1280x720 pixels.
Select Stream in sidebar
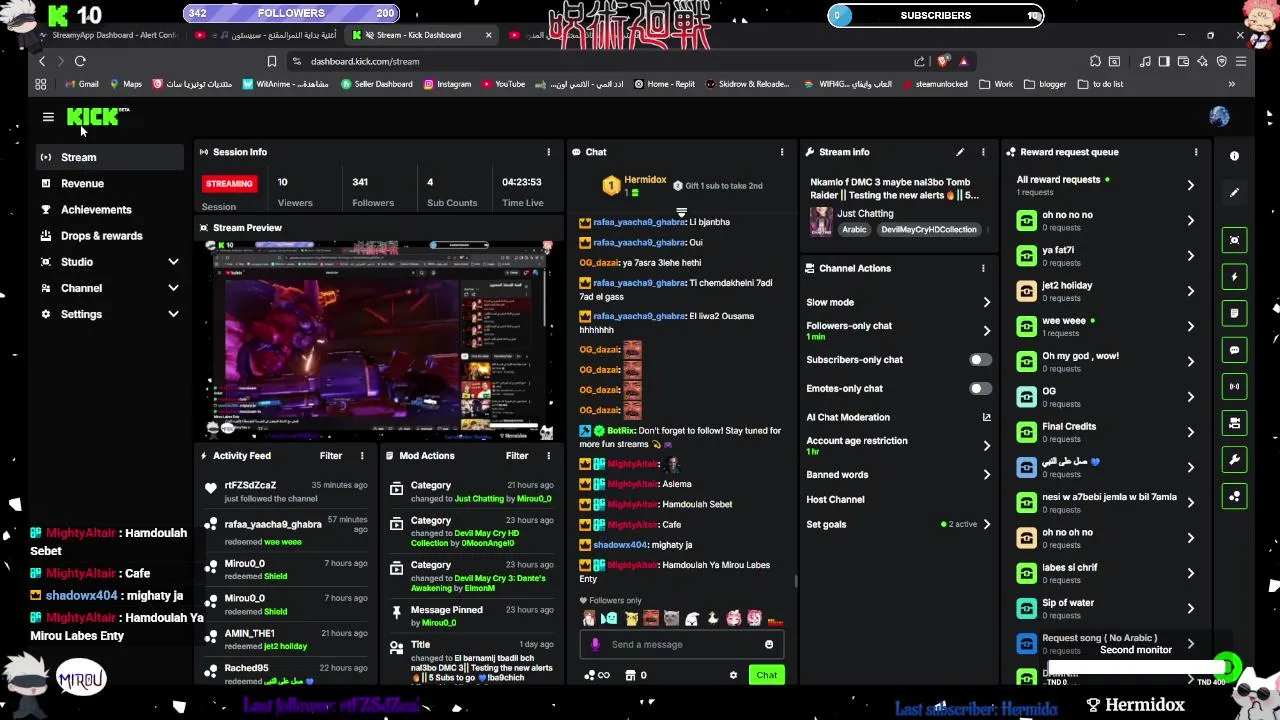[111, 157]
